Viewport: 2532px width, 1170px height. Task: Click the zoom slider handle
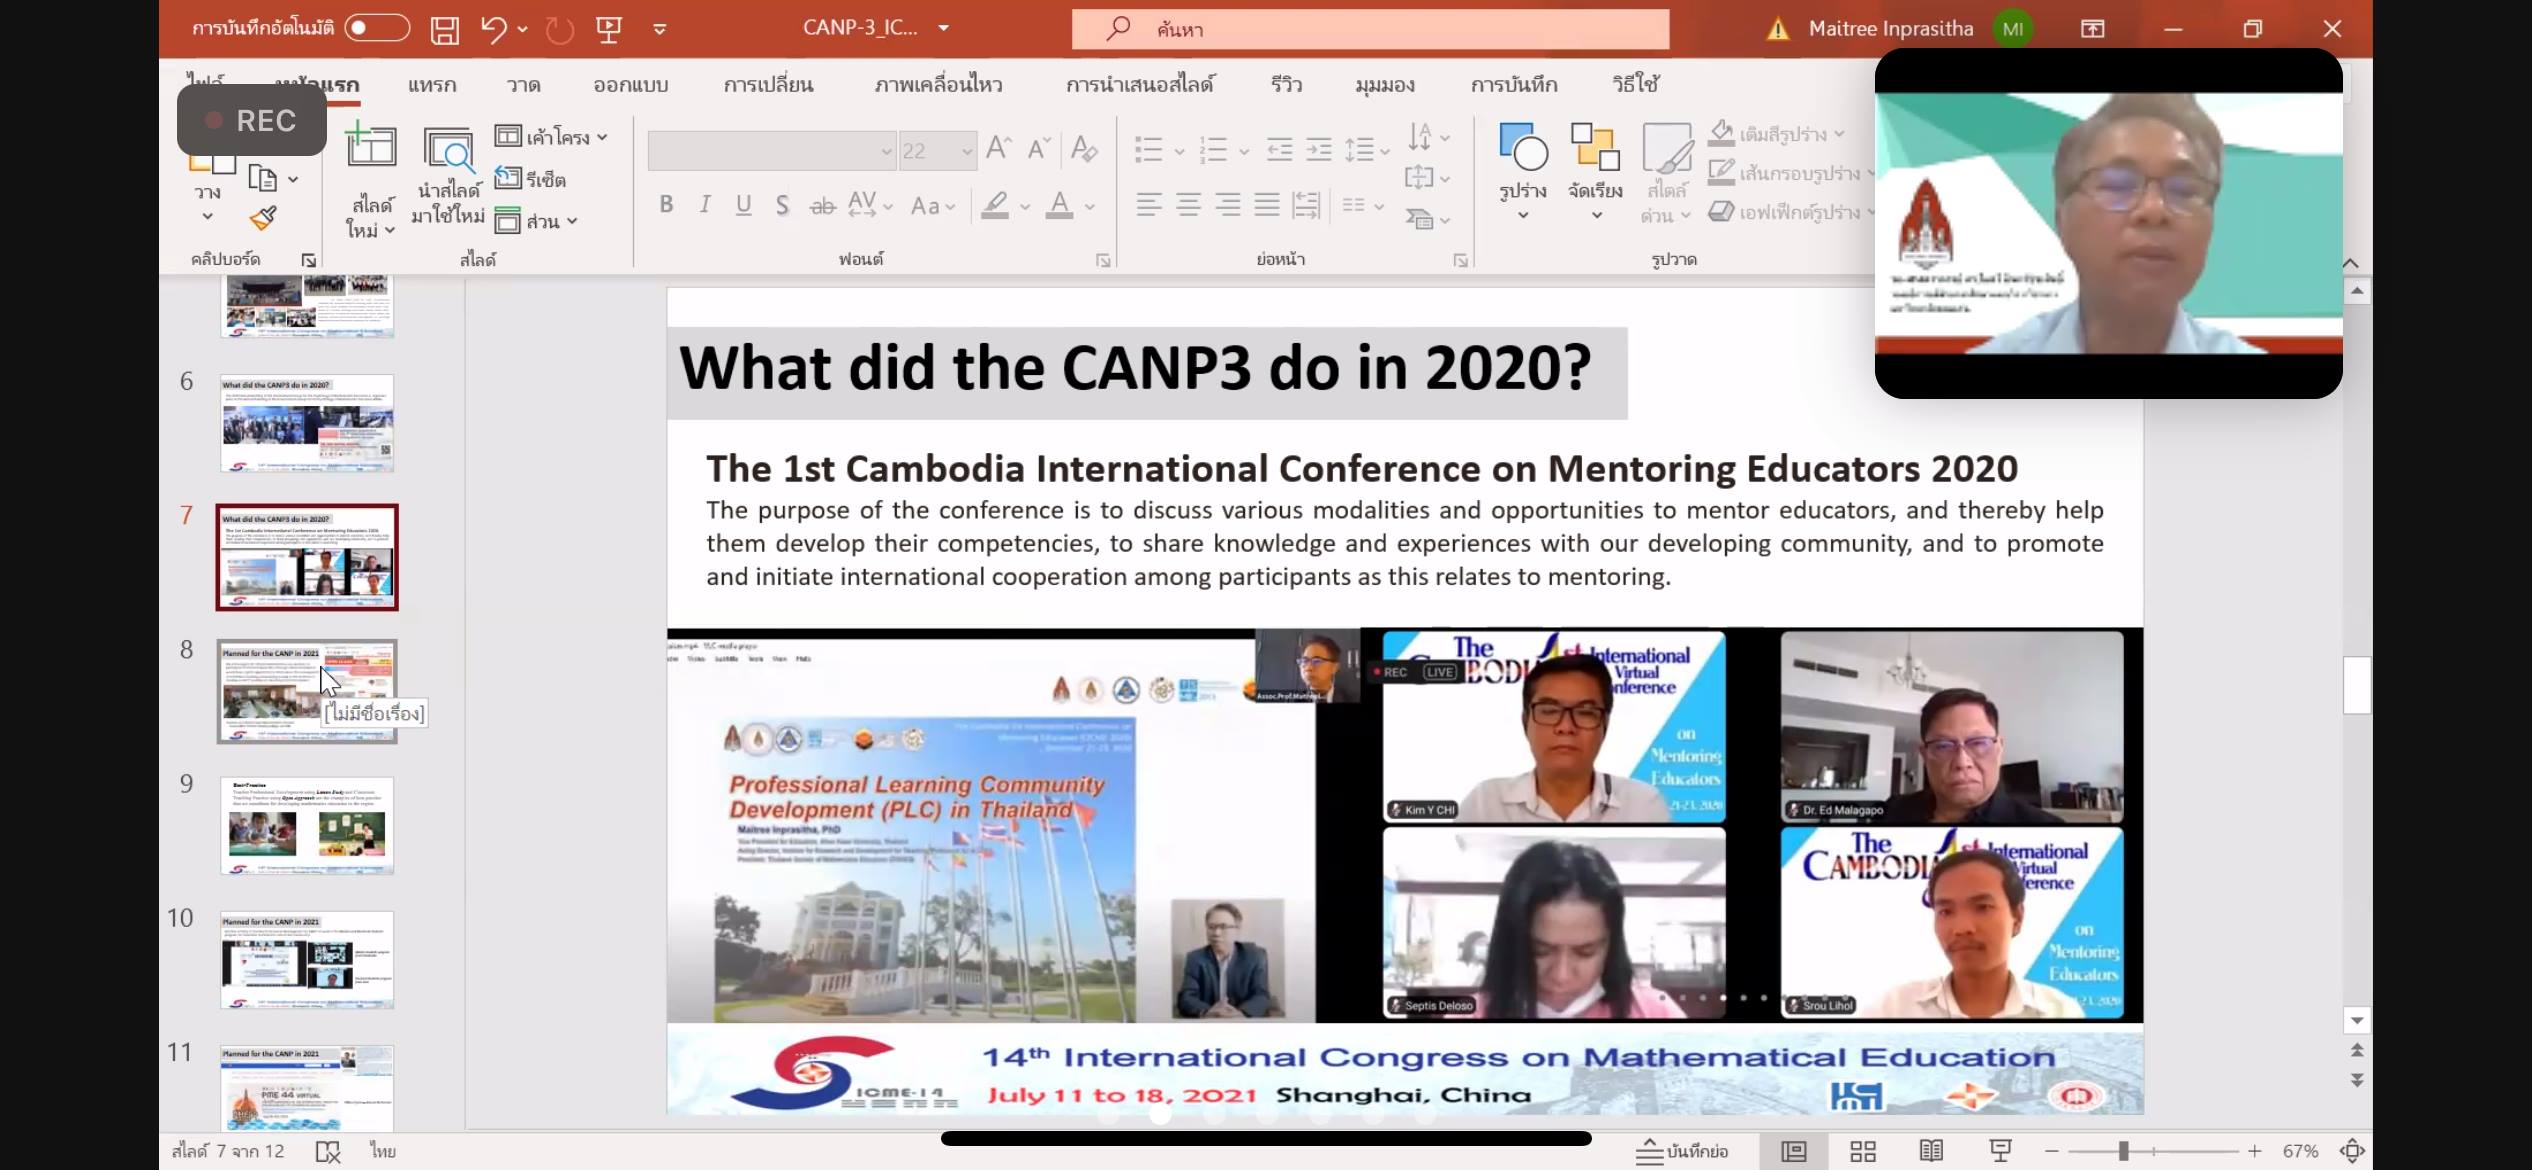click(x=2123, y=1151)
